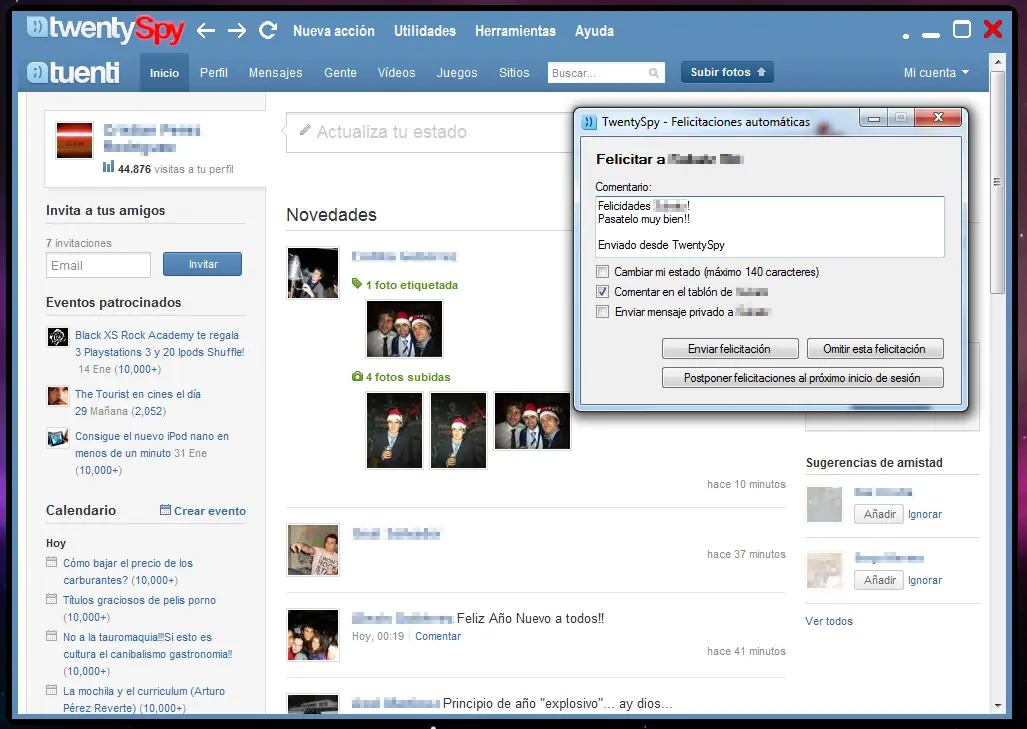Click the green tag icon next to 1 foto etiquetada
The height and width of the screenshot is (729, 1027).
point(357,284)
